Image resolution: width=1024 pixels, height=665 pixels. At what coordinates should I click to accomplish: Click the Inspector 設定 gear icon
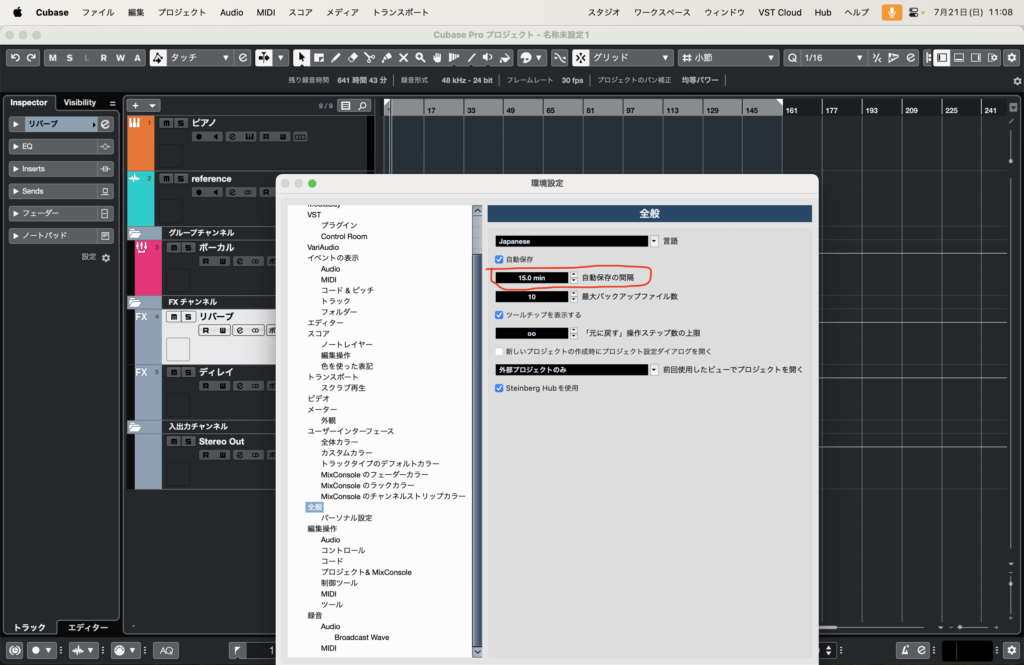coord(106,257)
